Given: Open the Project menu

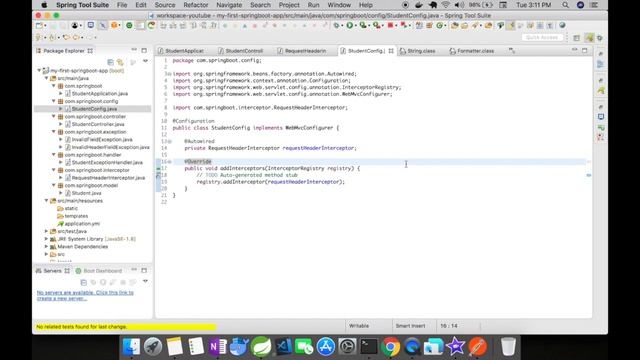Looking at the screenshot, I should pyautogui.click(x=289, y=5).
